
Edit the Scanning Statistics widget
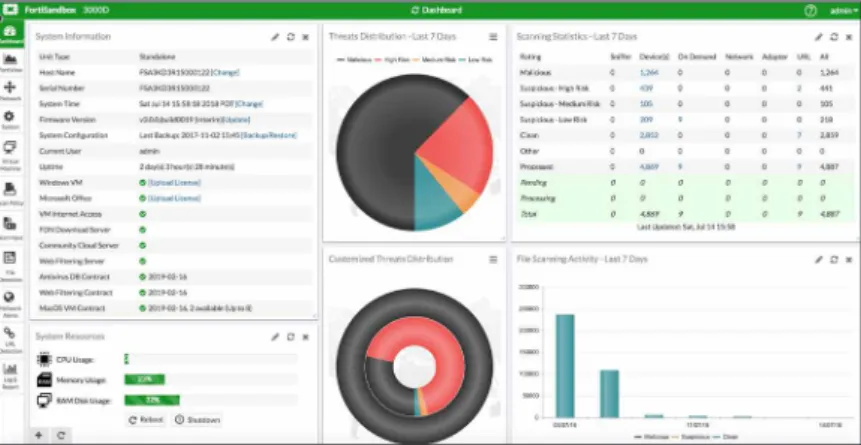(x=819, y=37)
